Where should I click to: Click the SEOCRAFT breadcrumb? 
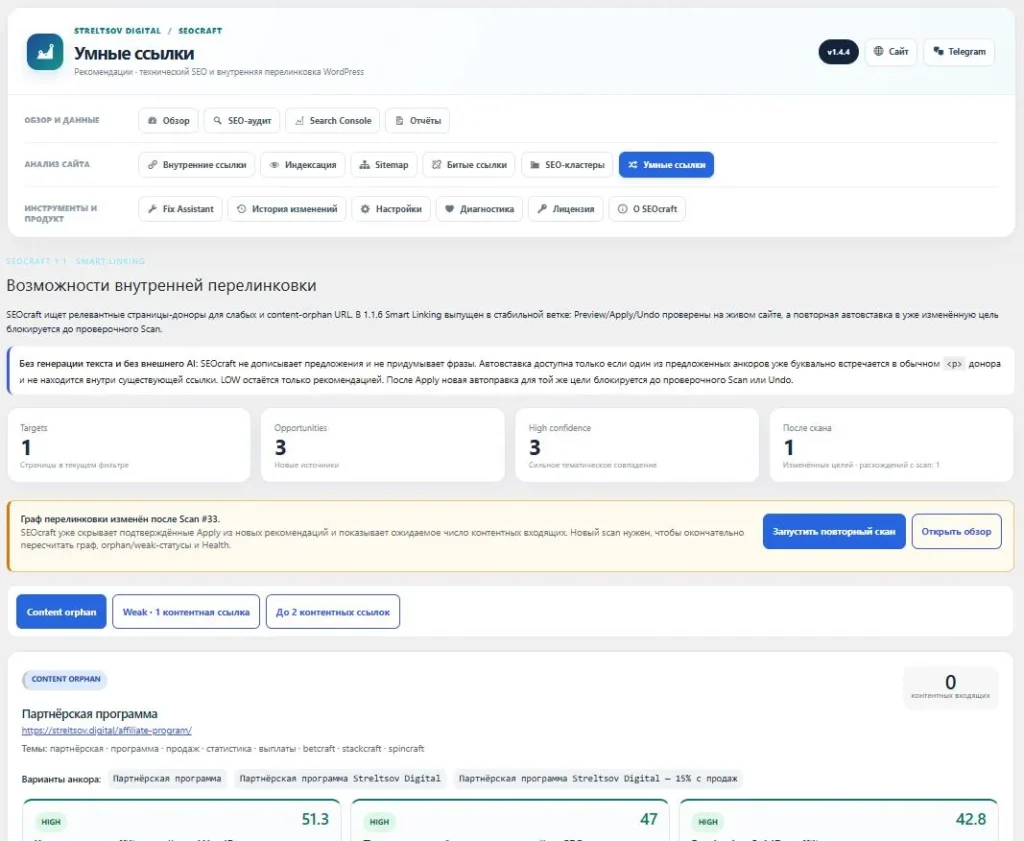pos(200,31)
